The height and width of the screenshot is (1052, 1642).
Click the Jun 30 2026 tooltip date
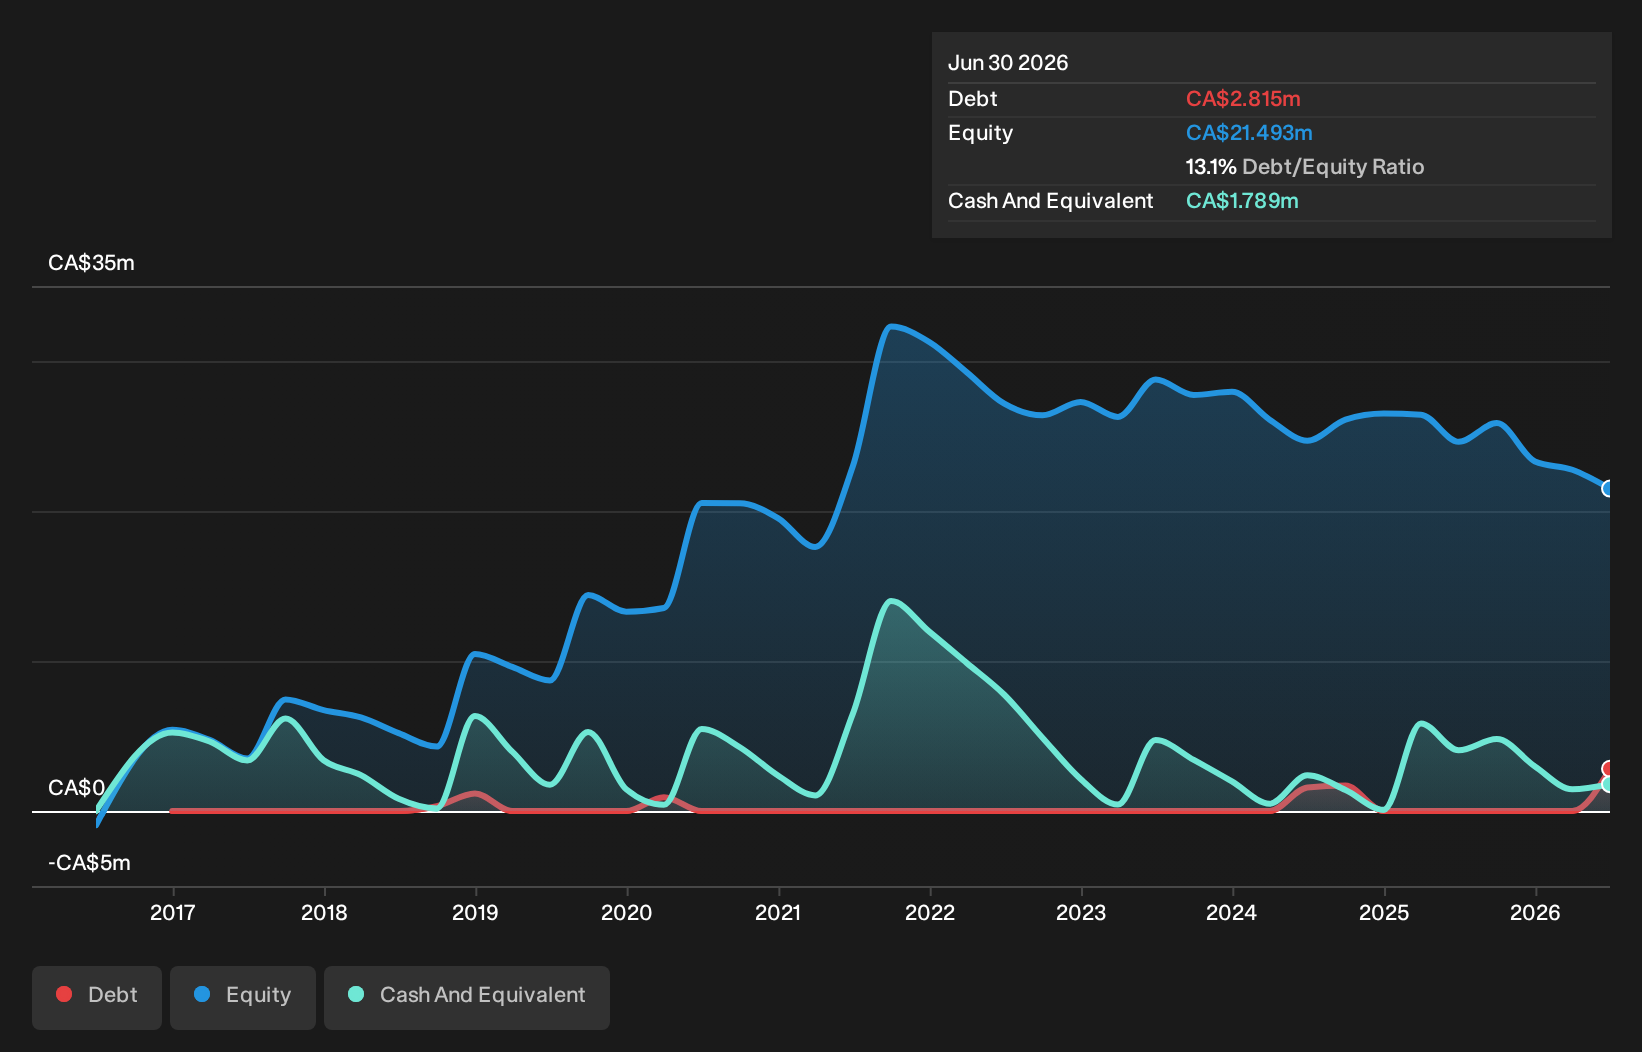pos(1008,63)
